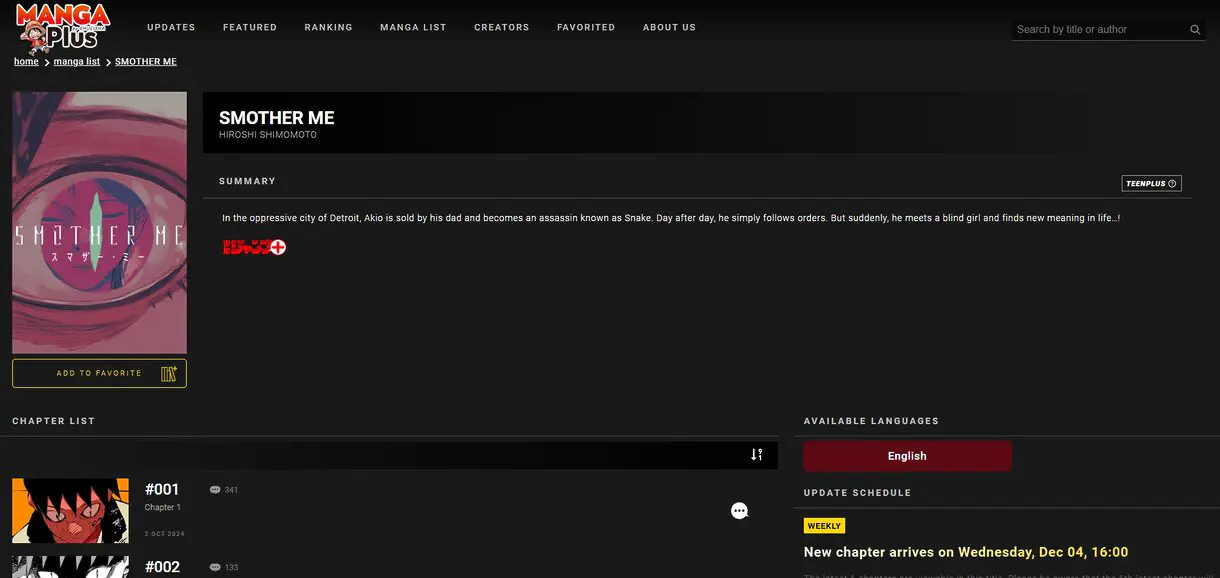The image size is (1220, 578).
Task: Click the search magnifier icon
Action: (x=1195, y=30)
